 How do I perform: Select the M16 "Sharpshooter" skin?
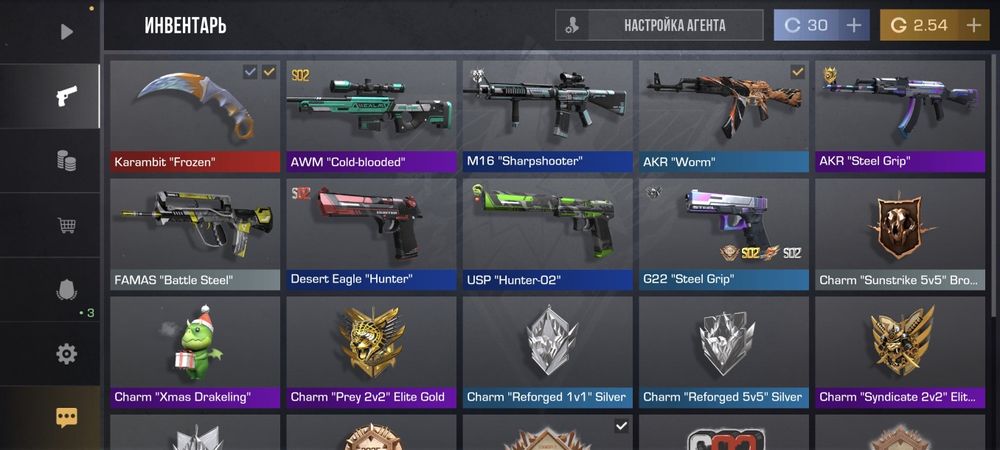point(548,116)
